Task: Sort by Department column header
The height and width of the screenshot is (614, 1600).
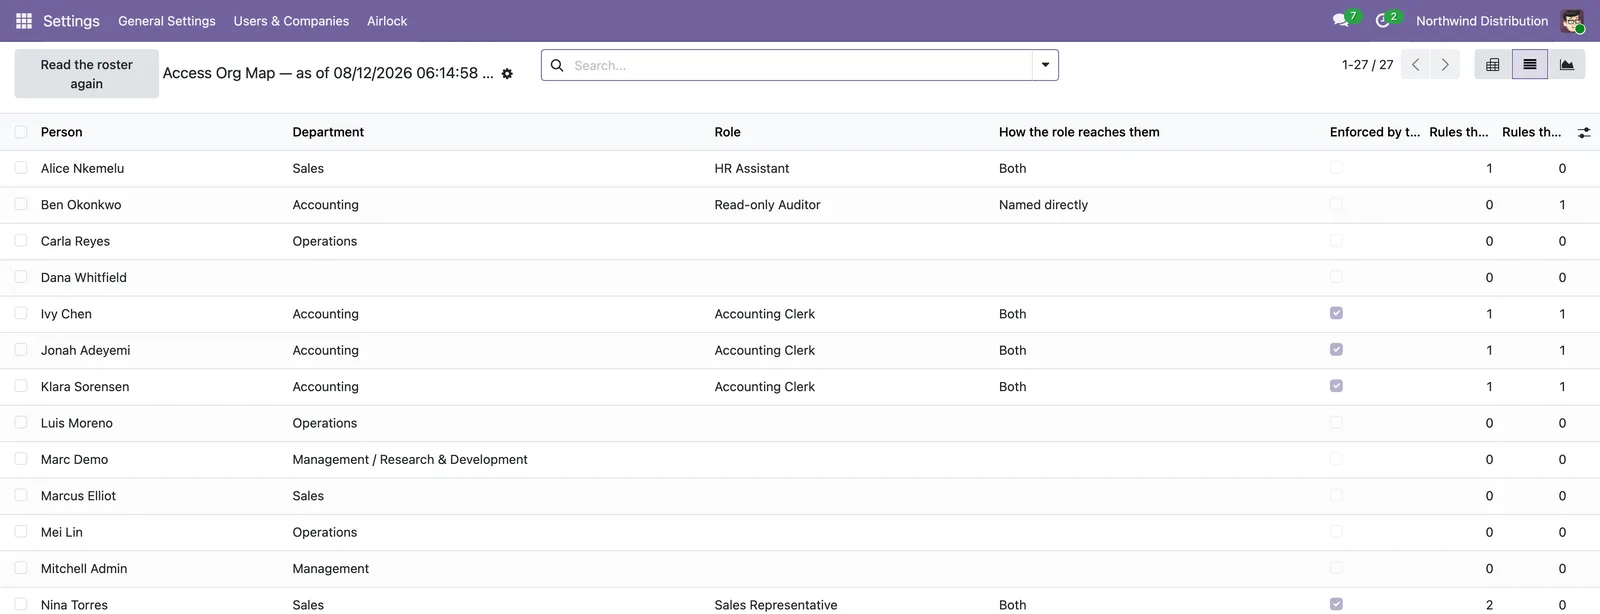Action: point(328,132)
